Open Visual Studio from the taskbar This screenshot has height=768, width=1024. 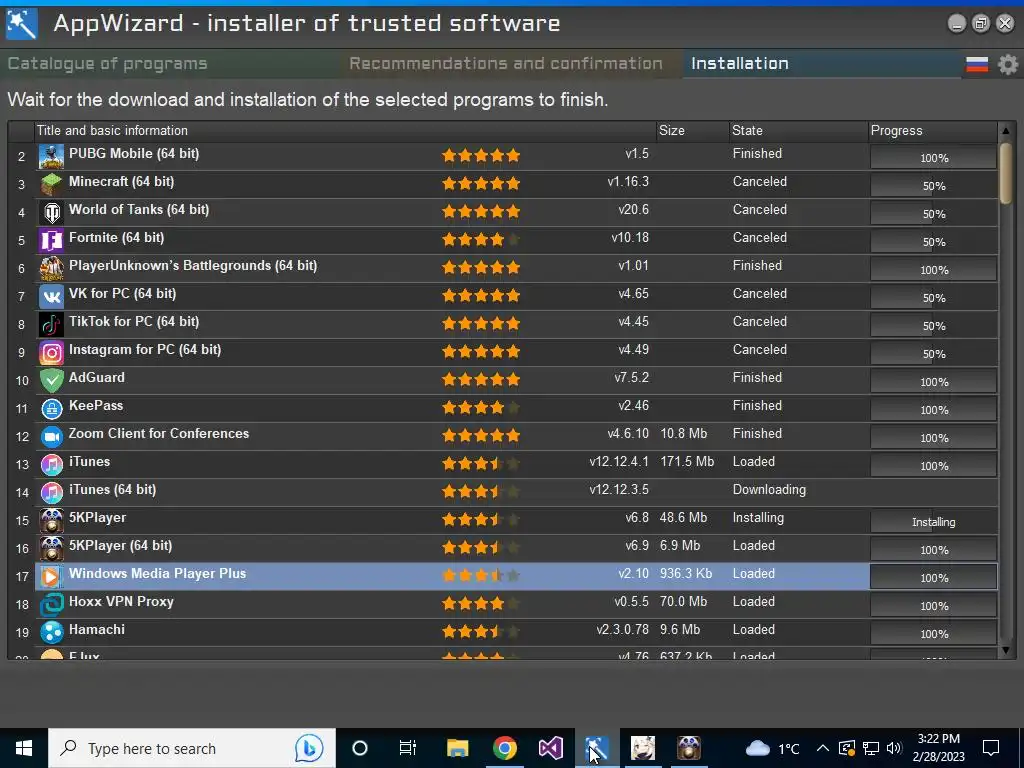click(x=551, y=748)
